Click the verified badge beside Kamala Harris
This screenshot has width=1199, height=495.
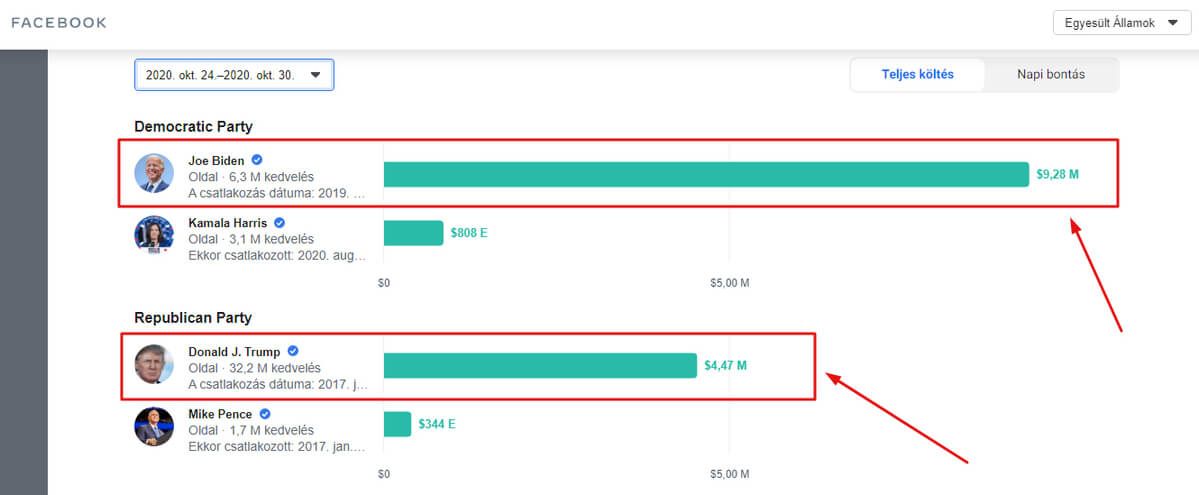[280, 222]
